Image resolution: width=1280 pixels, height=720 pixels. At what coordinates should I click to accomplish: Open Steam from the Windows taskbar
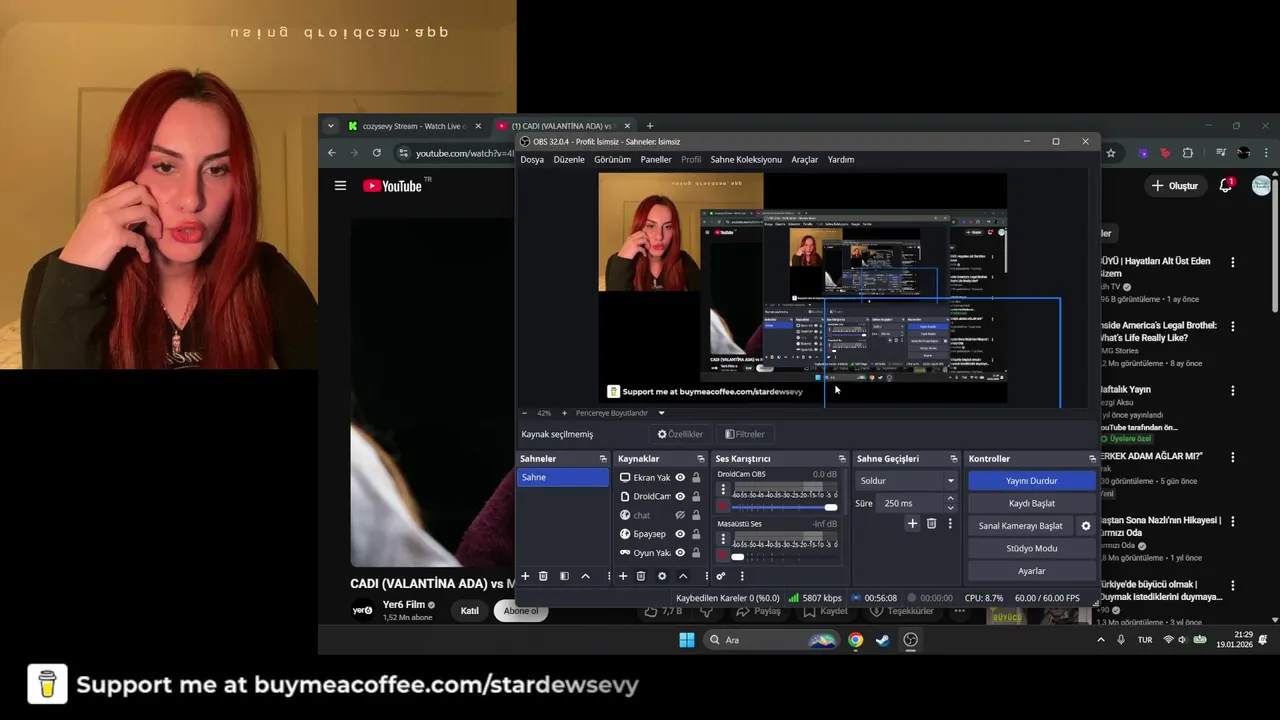click(882, 640)
